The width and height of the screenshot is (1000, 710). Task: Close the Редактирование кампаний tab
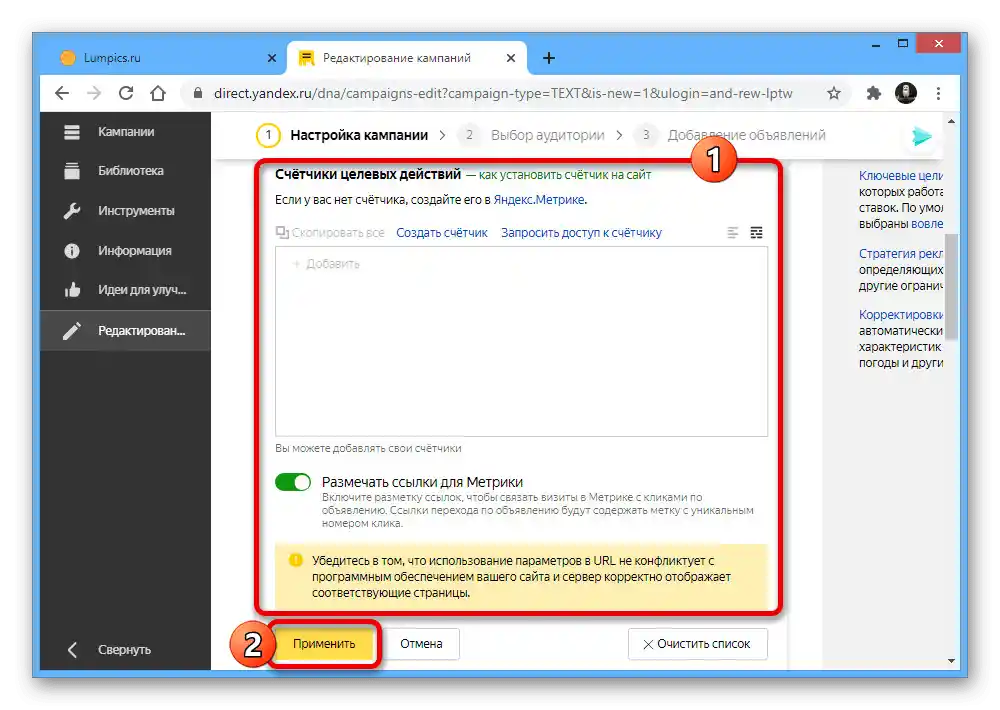click(511, 58)
